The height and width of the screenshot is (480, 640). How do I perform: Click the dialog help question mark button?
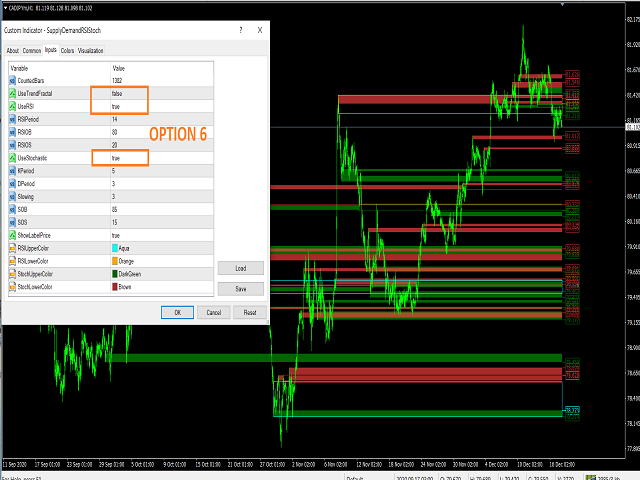[241, 30]
